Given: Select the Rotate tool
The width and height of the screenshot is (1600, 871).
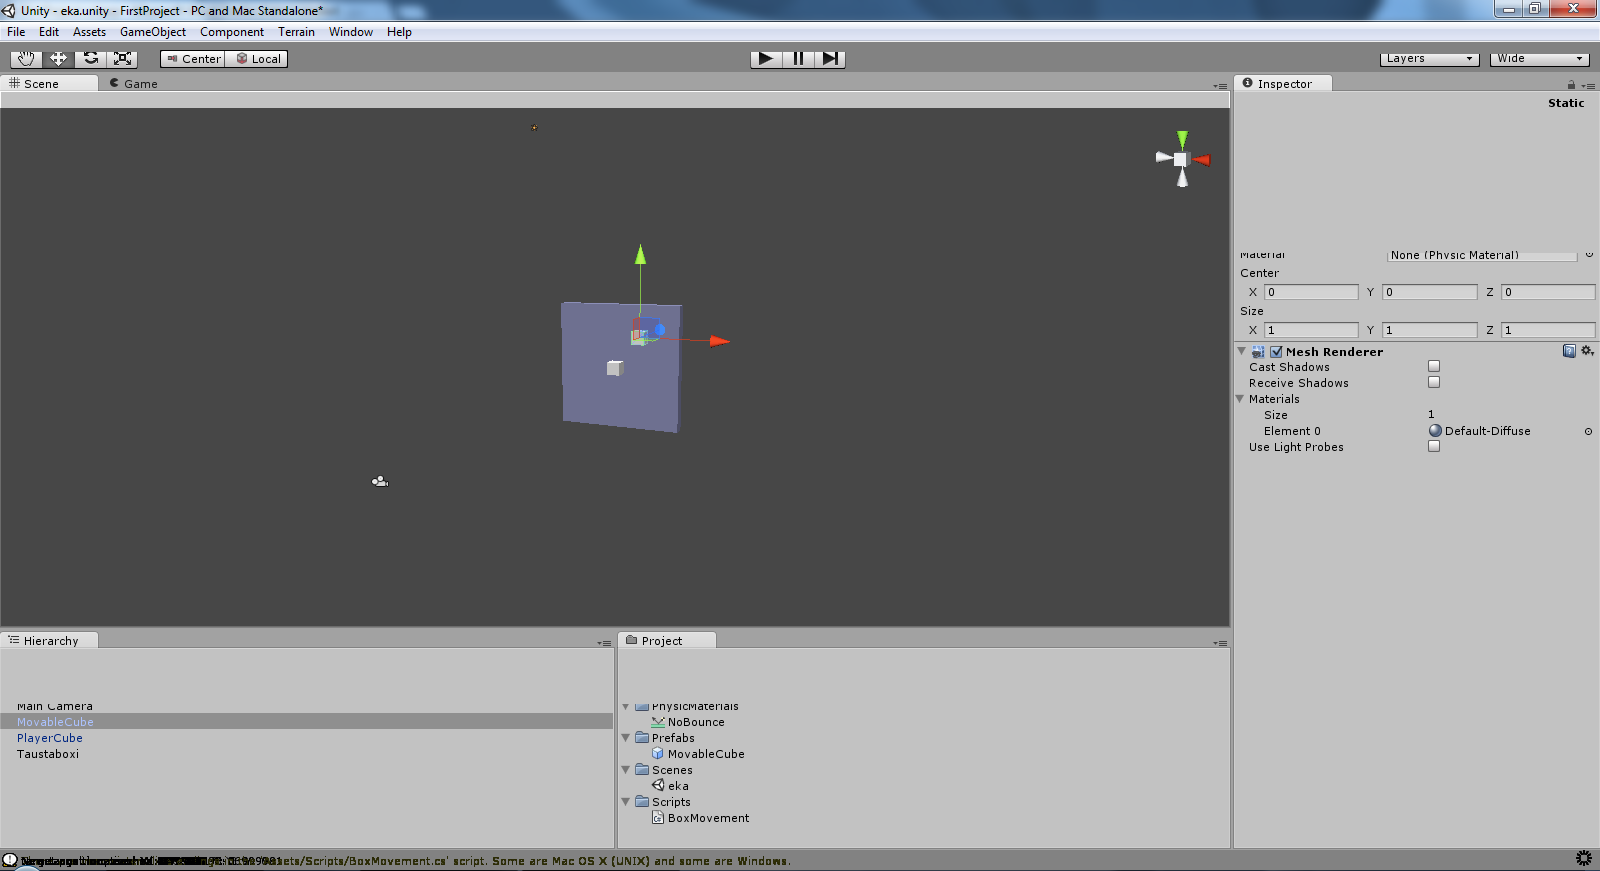Looking at the screenshot, I should click(x=91, y=59).
